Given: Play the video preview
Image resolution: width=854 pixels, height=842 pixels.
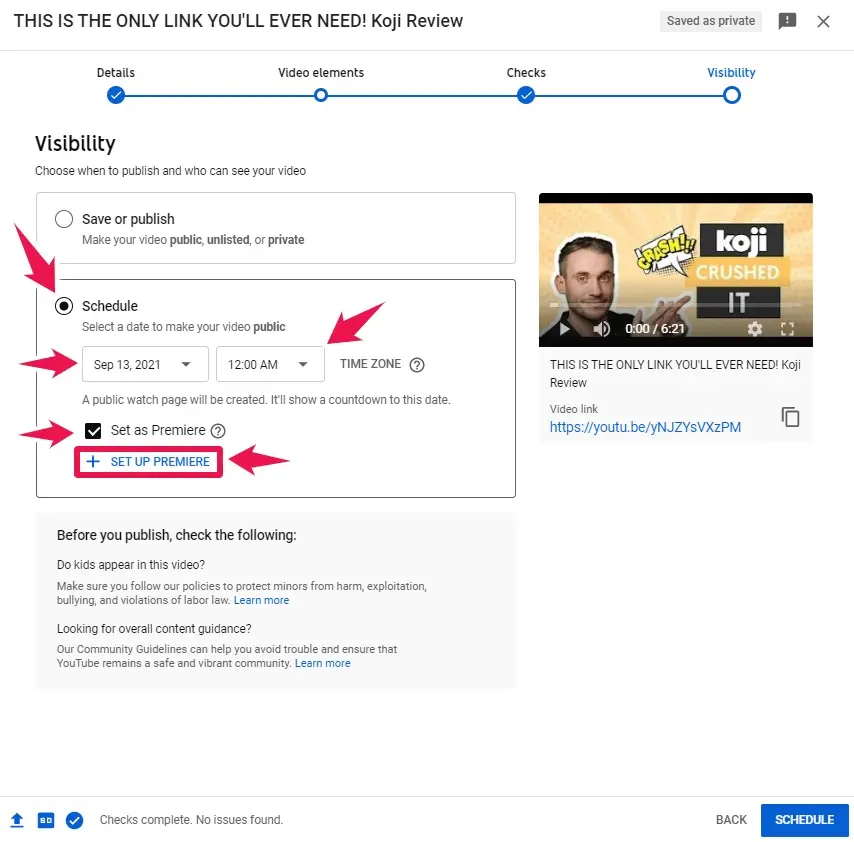Looking at the screenshot, I should (x=564, y=328).
